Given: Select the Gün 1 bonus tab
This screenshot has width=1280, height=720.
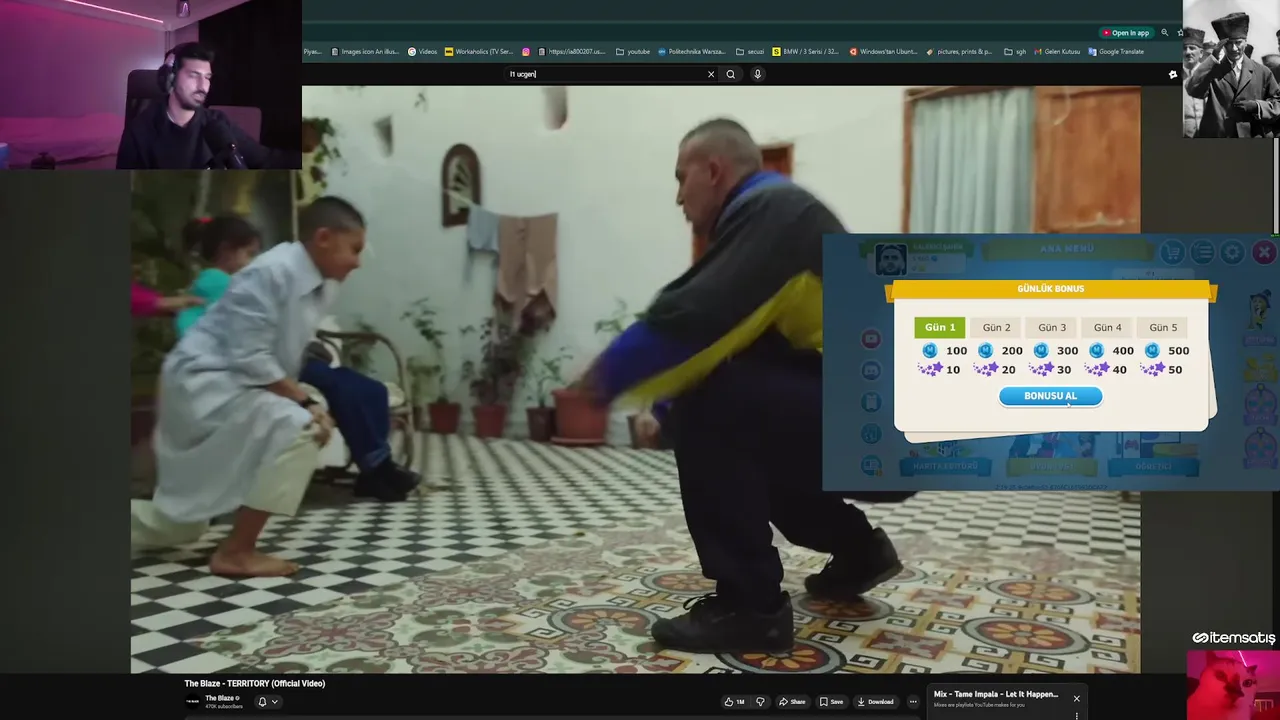Looking at the screenshot, I should 940,327.
